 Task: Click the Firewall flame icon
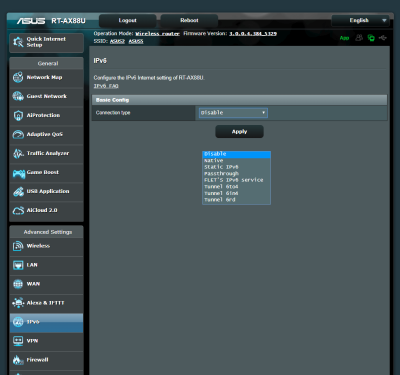17,360
